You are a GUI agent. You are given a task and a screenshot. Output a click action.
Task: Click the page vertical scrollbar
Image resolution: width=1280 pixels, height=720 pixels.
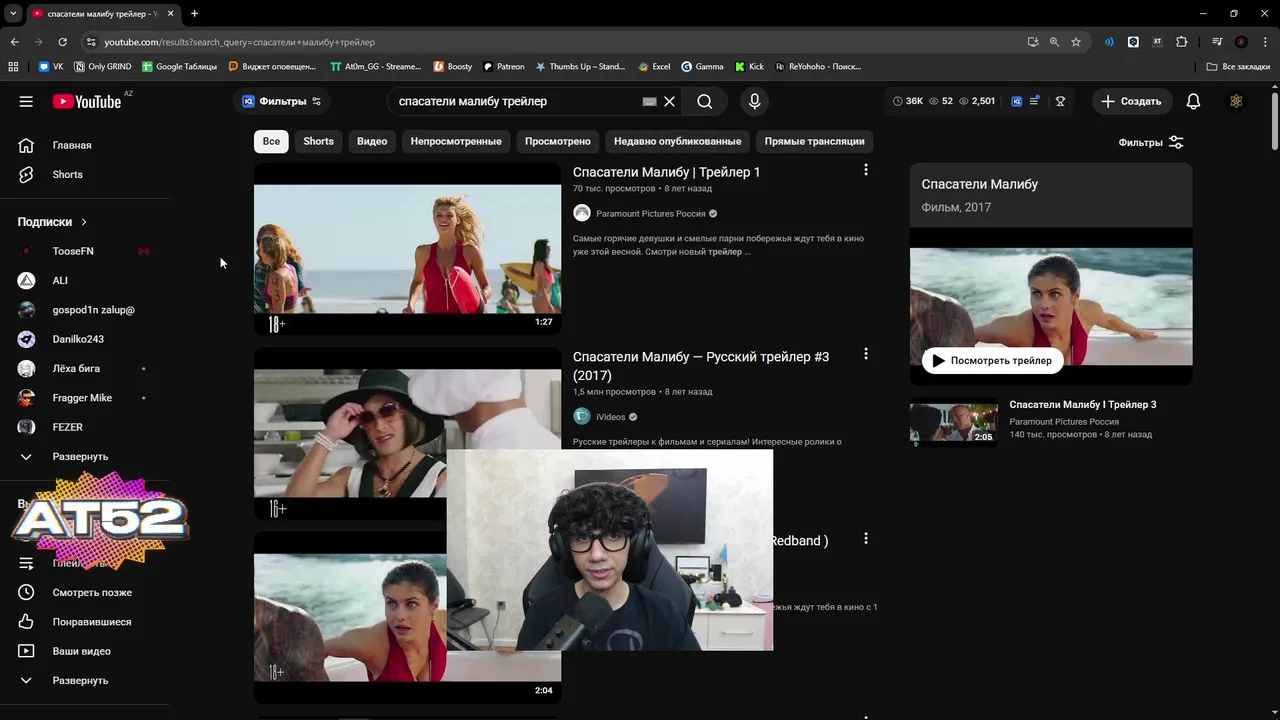pos(1275,120)
